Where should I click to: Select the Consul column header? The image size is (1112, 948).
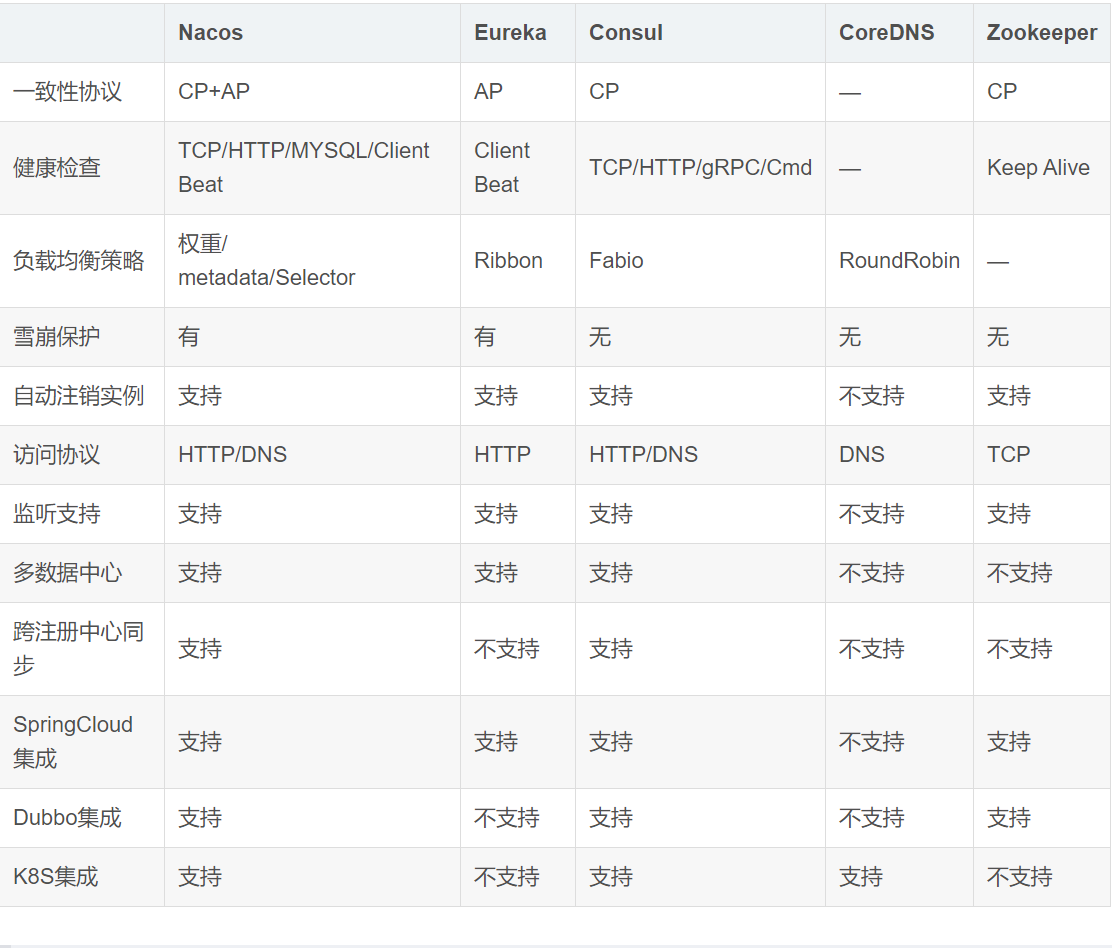coord(626,33)
